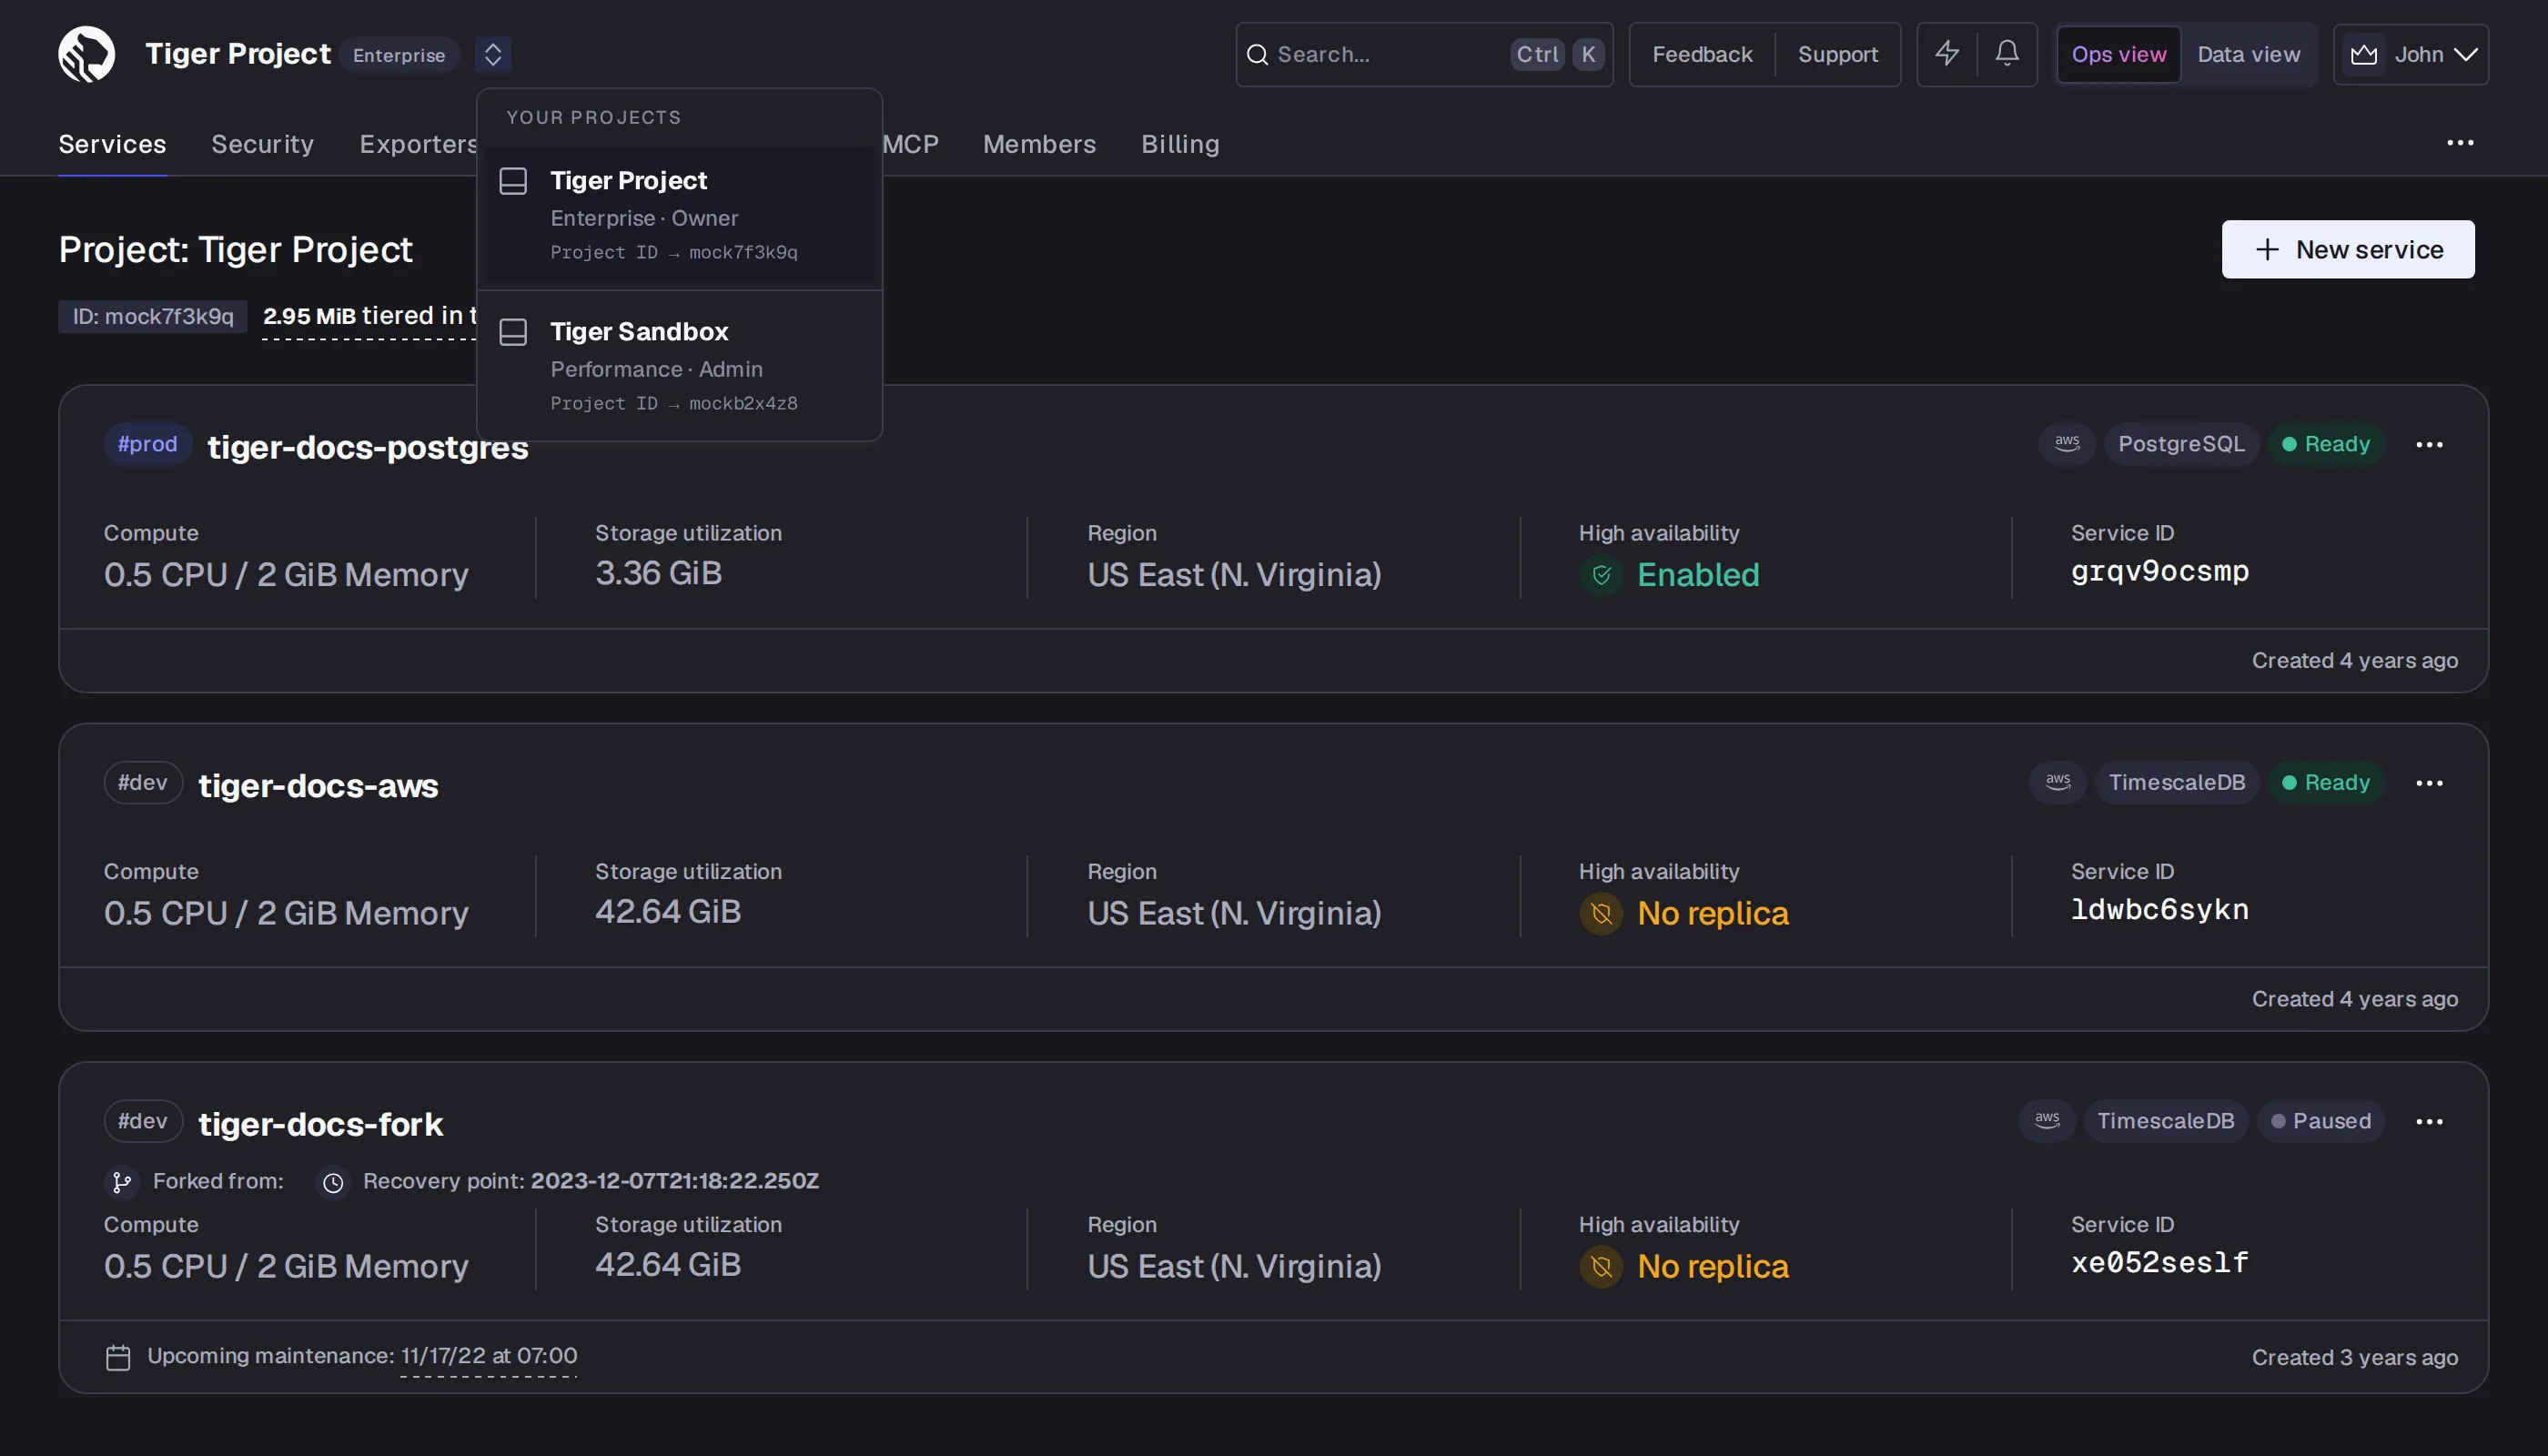The height and width of the screenshot is (1456, 2548).
Task: Click upcoming maintenance date 11/17/22 at 07:00
Action: tap(488, 1356)
